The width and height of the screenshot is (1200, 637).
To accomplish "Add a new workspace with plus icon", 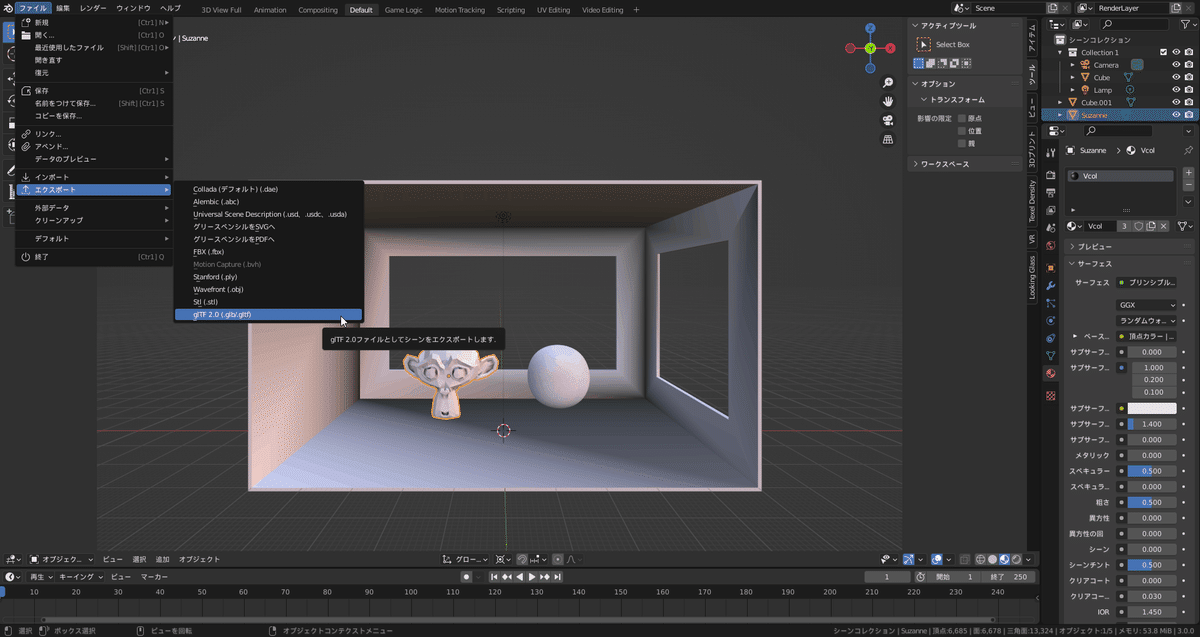I will (x=636, y=10).
